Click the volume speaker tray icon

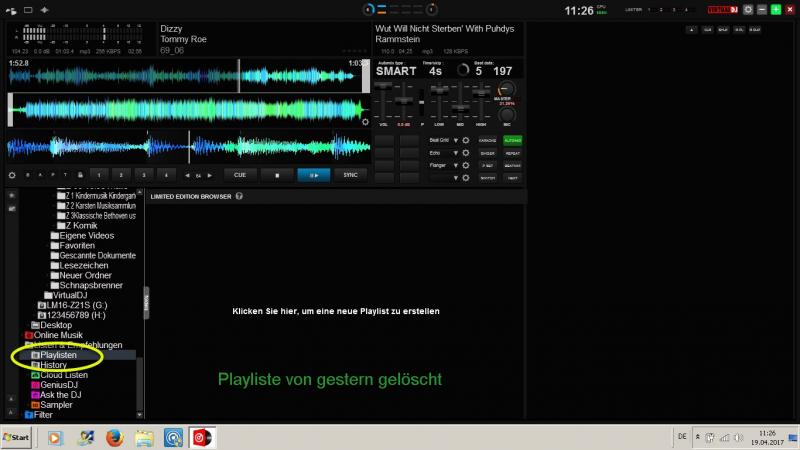coord(738,438)
